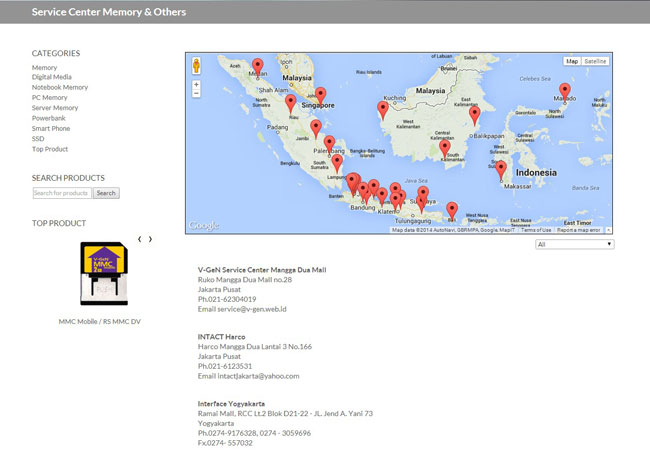The height and width of the screenshot is (465, 650).
Task: Zoom out the map with minus button
Action: [x=196, y=93]
